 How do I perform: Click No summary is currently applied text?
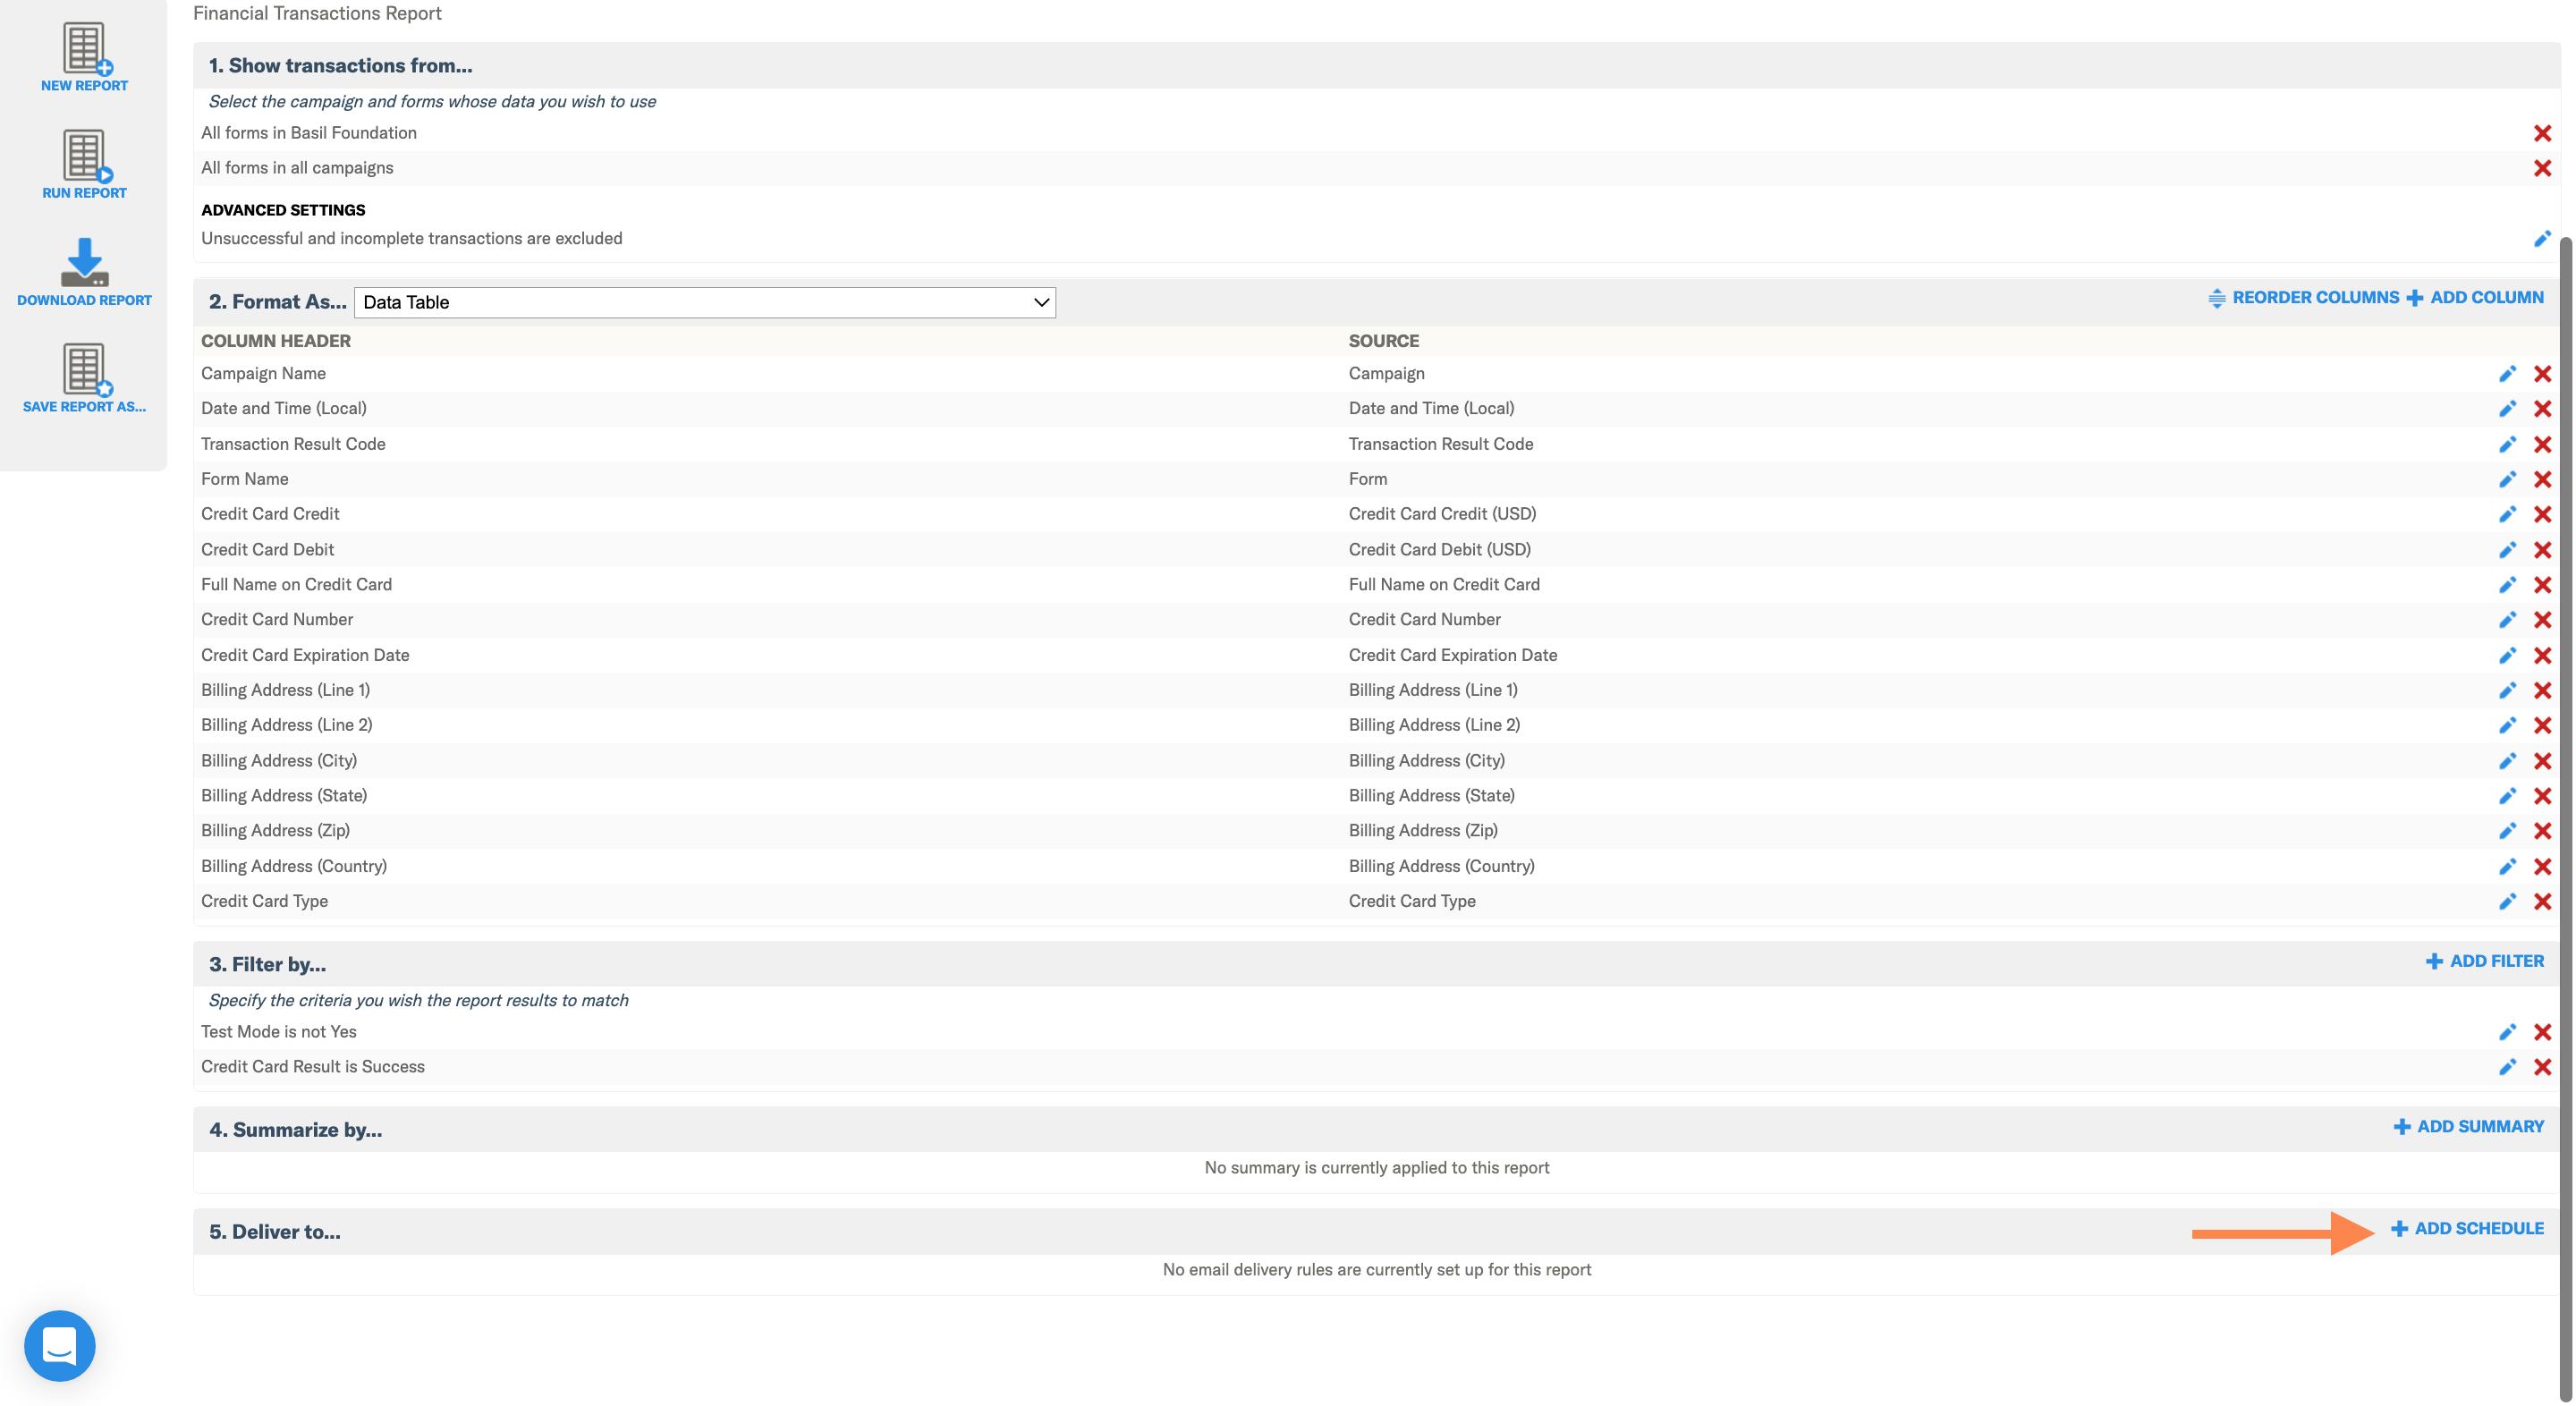coord(1376,1168)
